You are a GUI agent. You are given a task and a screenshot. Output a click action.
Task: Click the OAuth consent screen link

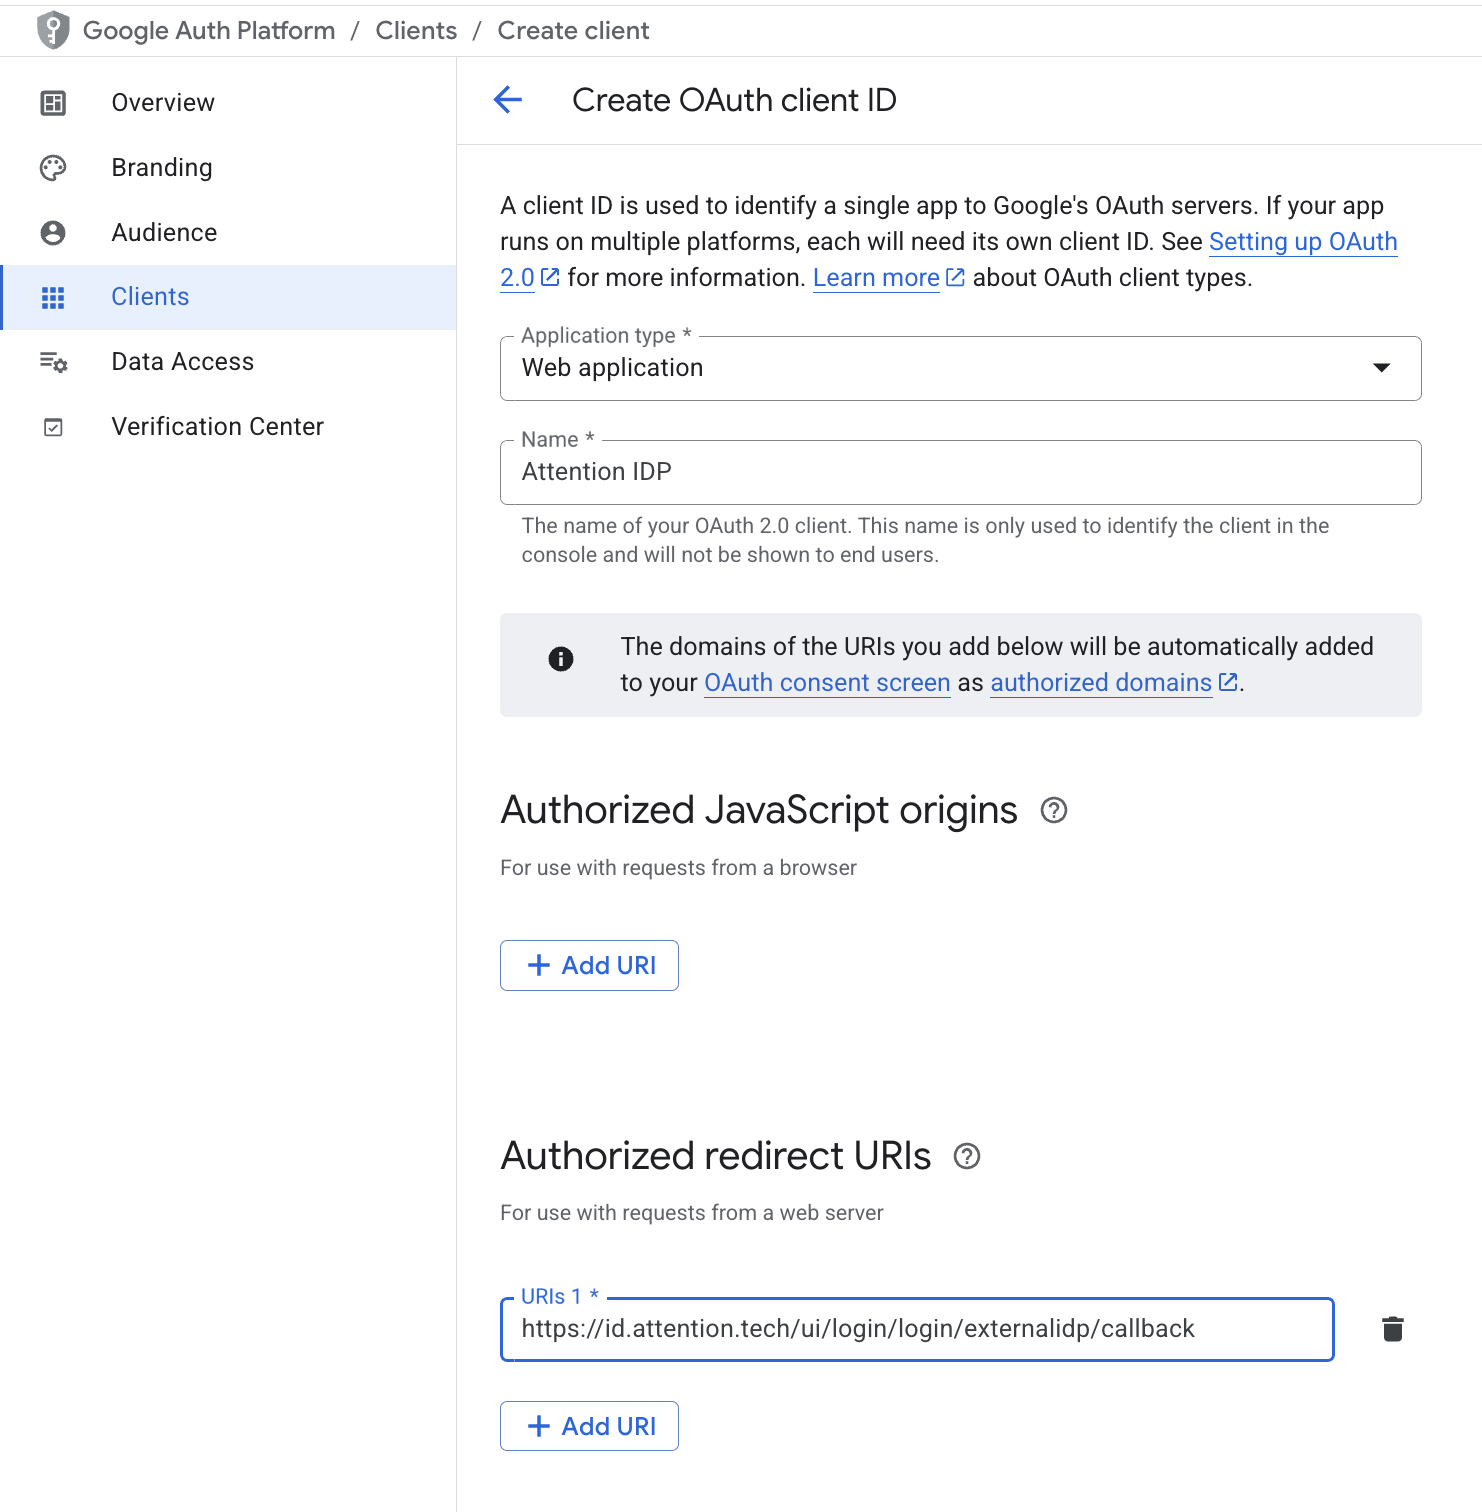(827, 682)
